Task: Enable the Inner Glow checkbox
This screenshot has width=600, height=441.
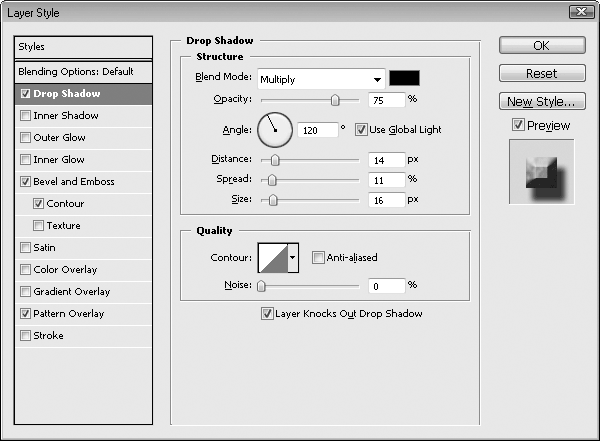Action: coord(25,160)
